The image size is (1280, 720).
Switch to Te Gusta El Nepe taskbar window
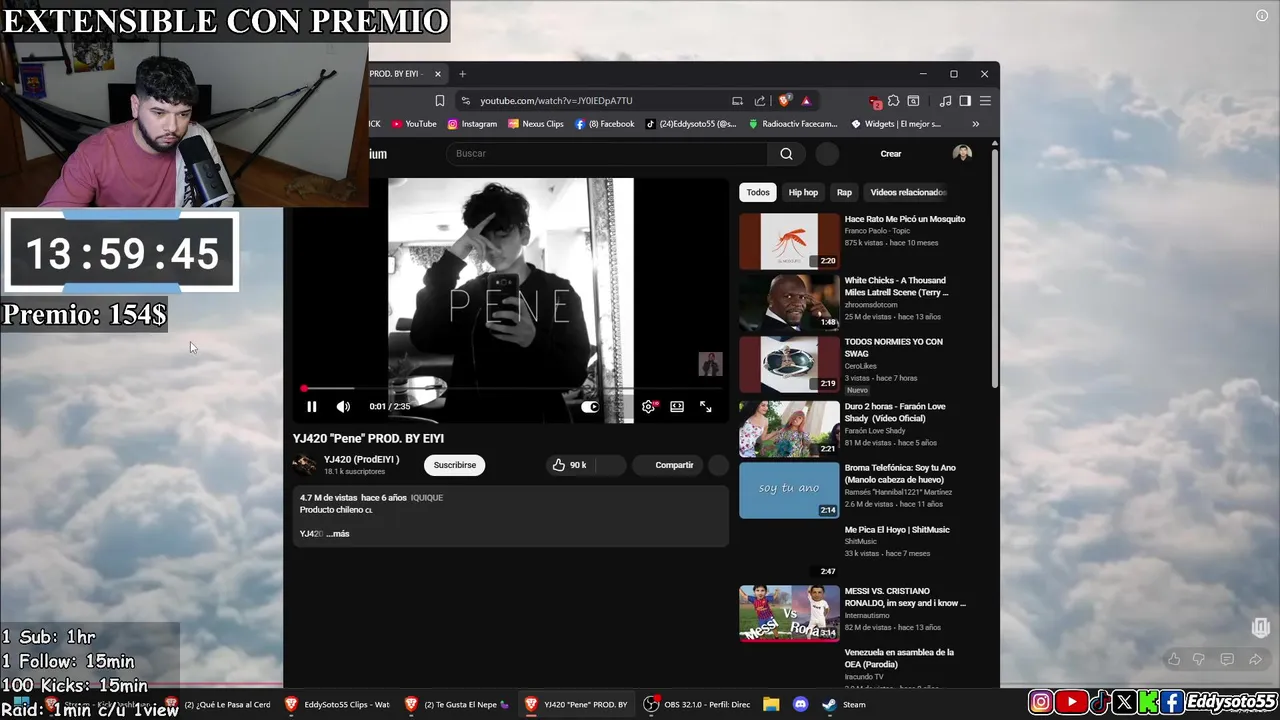457,704
